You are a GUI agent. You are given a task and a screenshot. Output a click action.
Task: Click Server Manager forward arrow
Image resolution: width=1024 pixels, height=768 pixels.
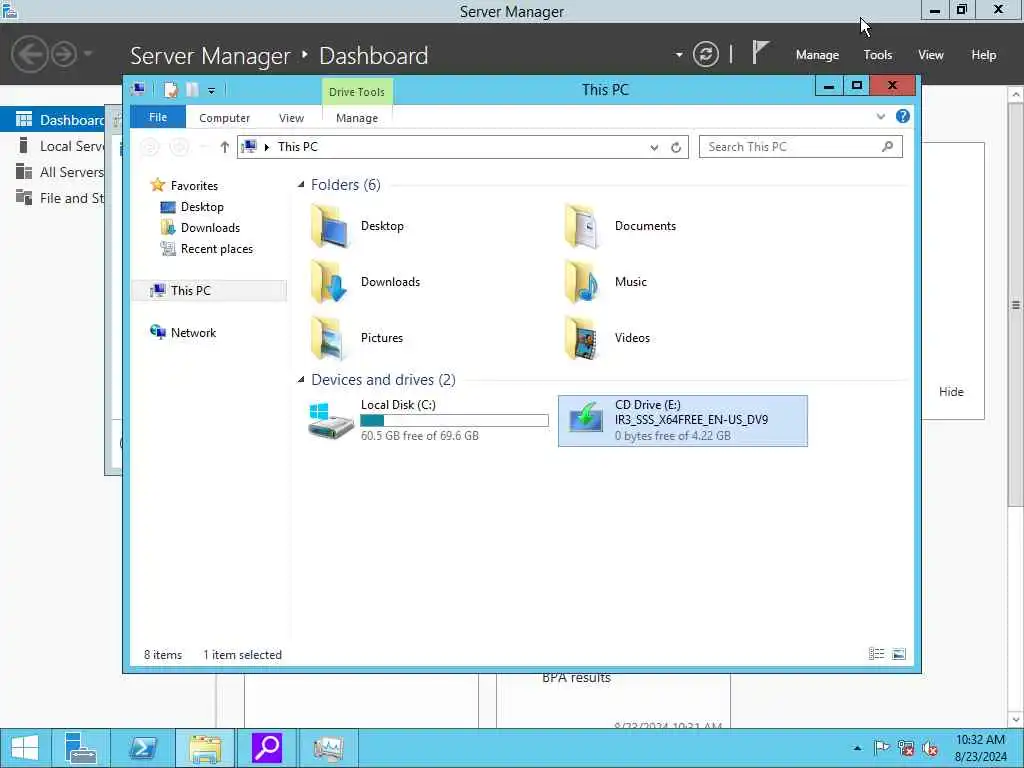coord(64,54)
